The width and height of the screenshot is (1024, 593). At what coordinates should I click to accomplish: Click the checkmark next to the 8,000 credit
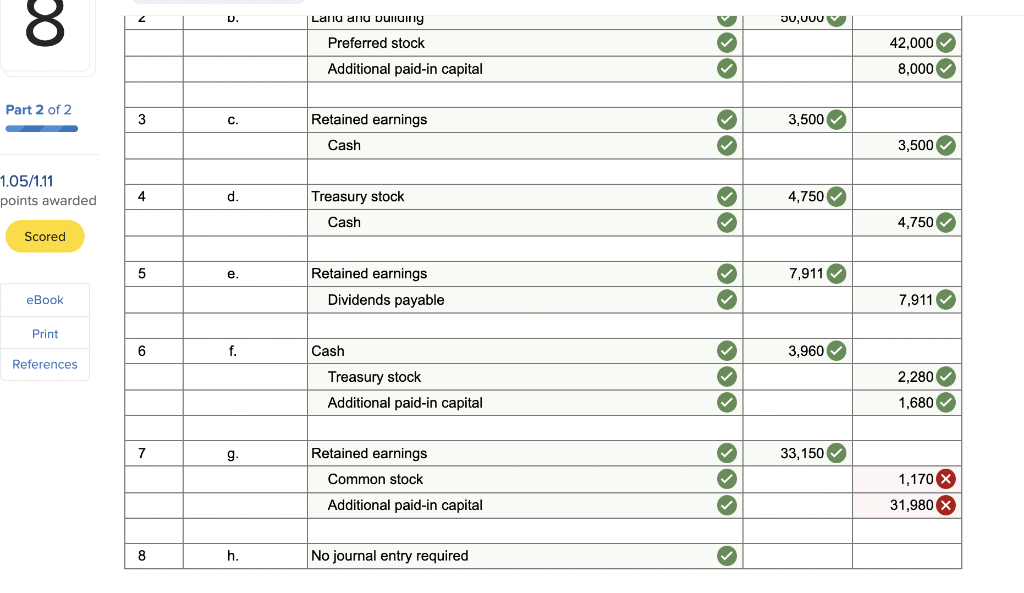tap(946, 69)
